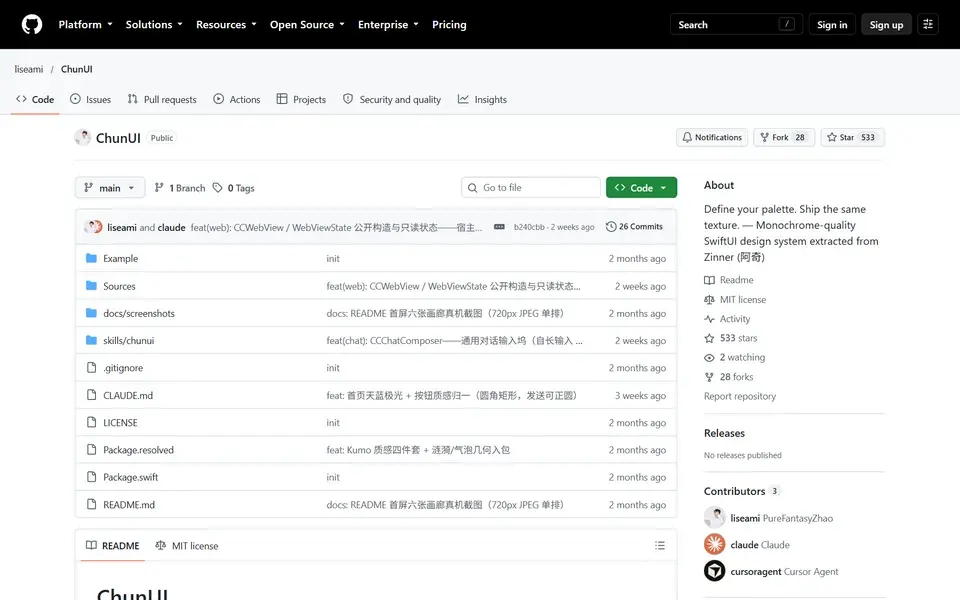Viewport: 960px width, 600px height.
Task: Open the skills/chunui folder name
Action: pyautogui.click(x=129, y=340)
